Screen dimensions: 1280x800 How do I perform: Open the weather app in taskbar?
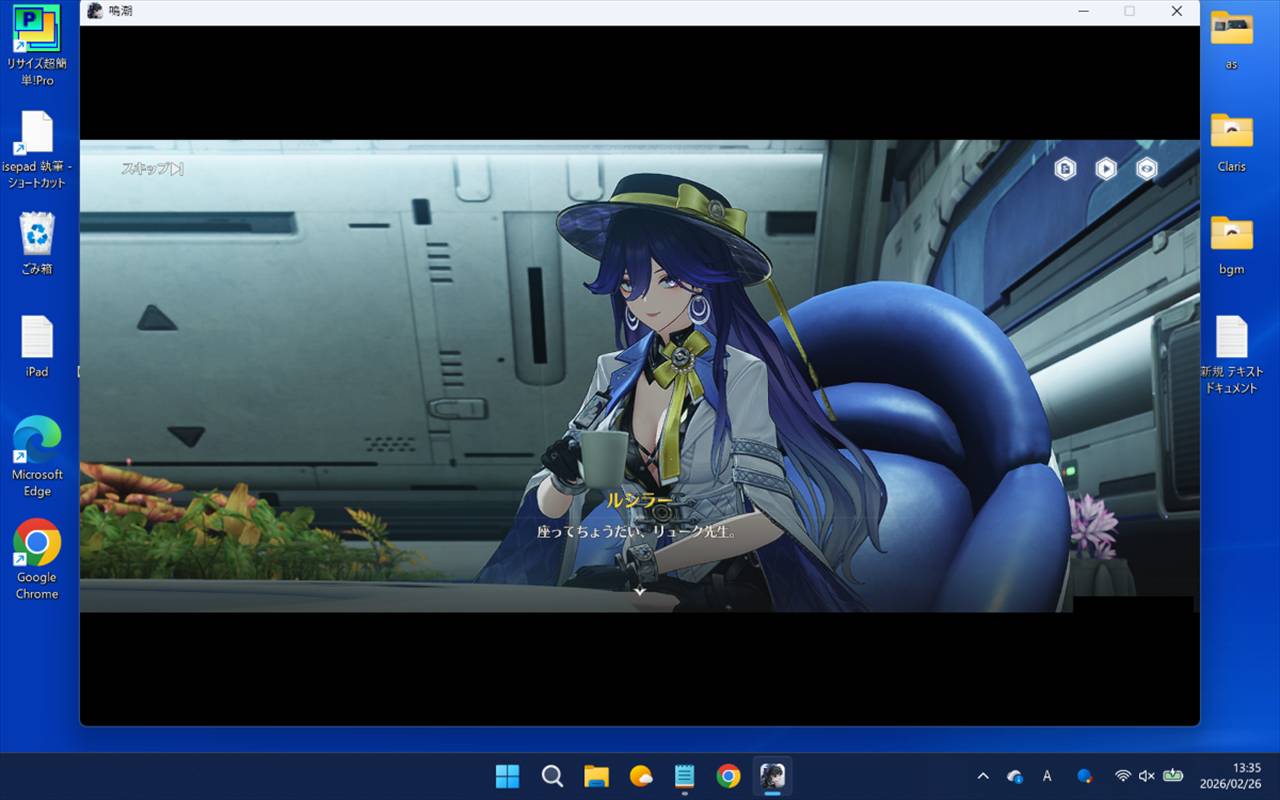point(640,776)
